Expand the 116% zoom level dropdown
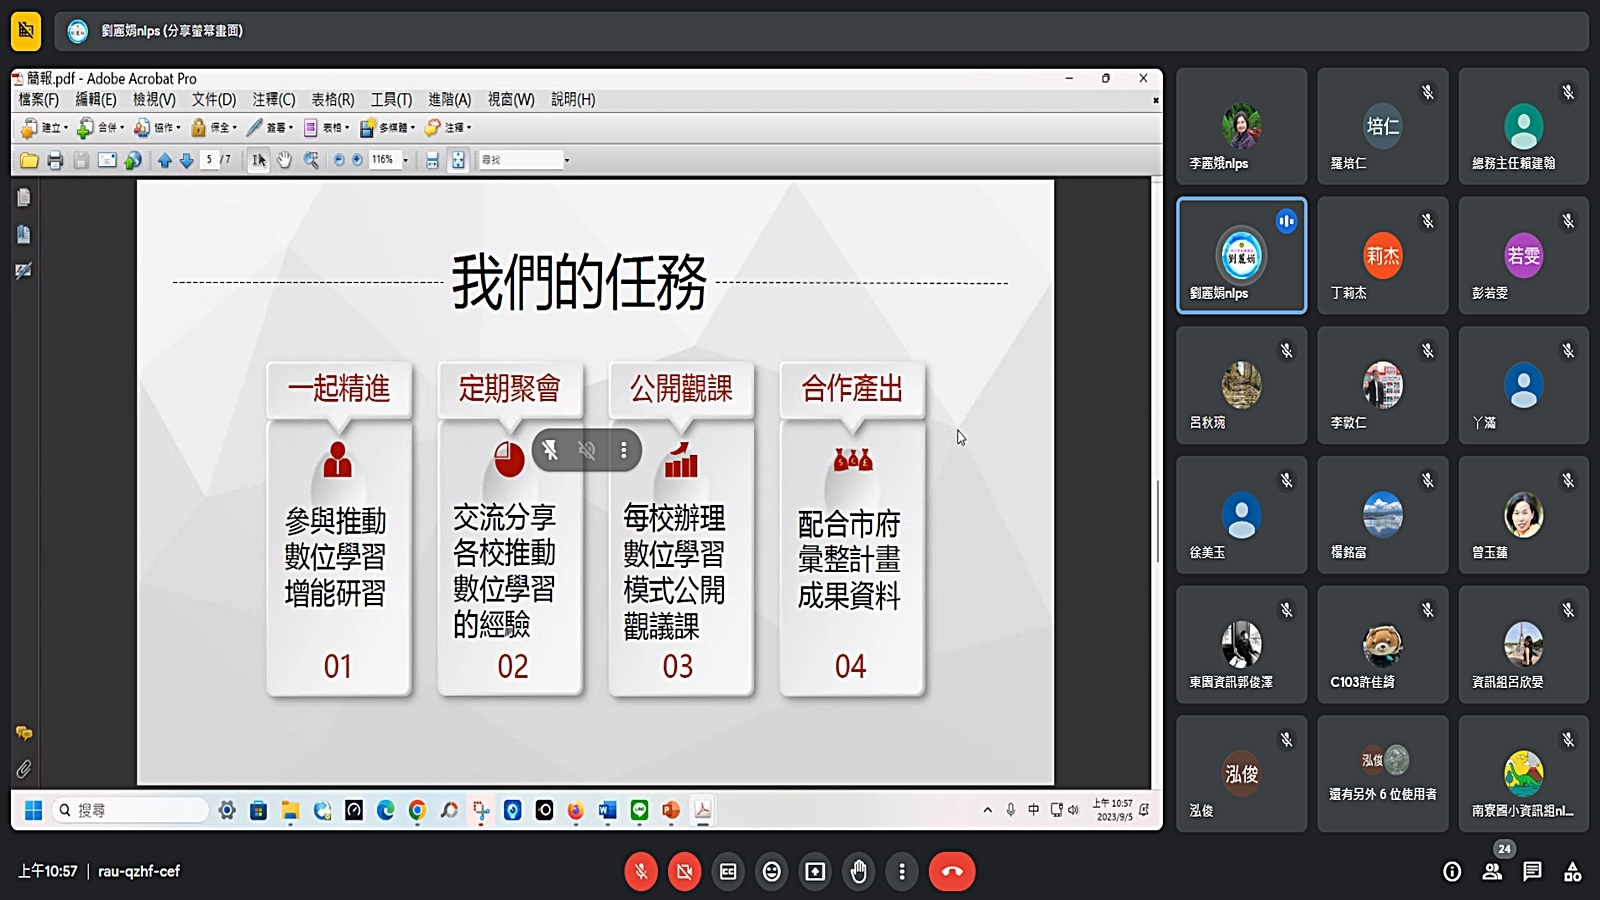This screenshot has height=900, width=1600. [405, 160]
